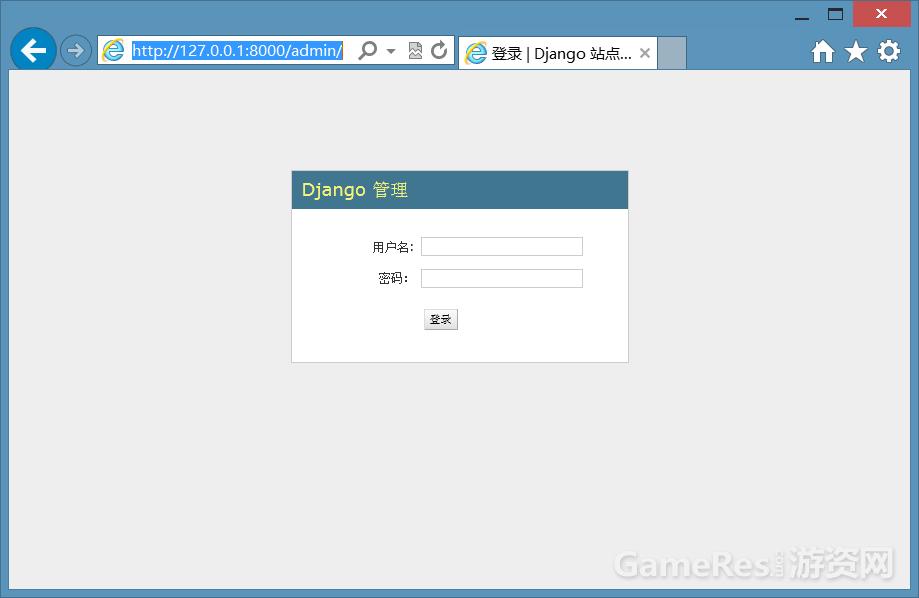Focus the 用户名 username field
This screenshot has width=919, height=598.
[x=502, y=246]
